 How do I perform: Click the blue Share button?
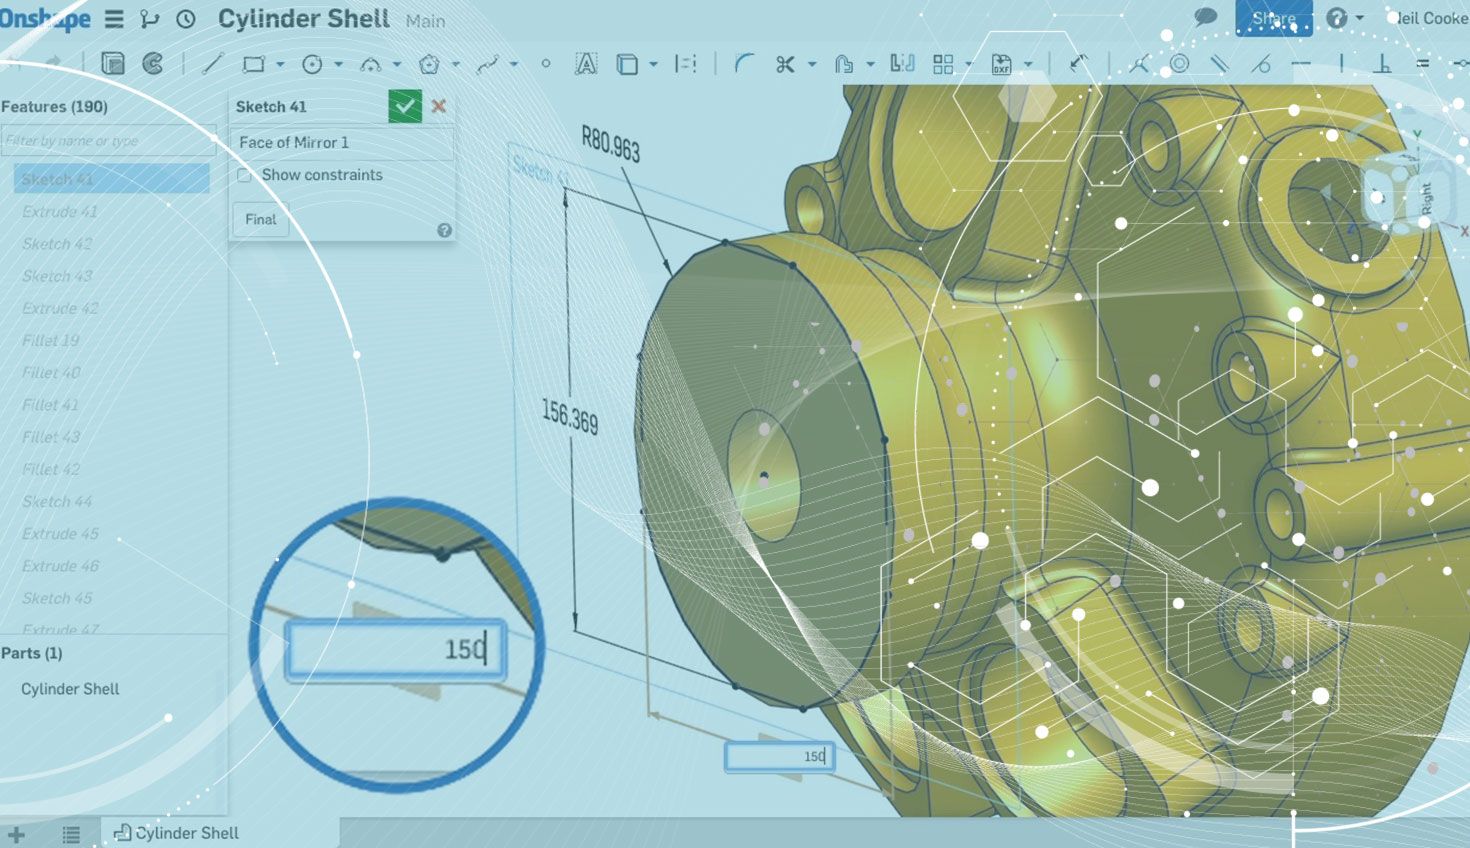click(x=1273, y=18)
